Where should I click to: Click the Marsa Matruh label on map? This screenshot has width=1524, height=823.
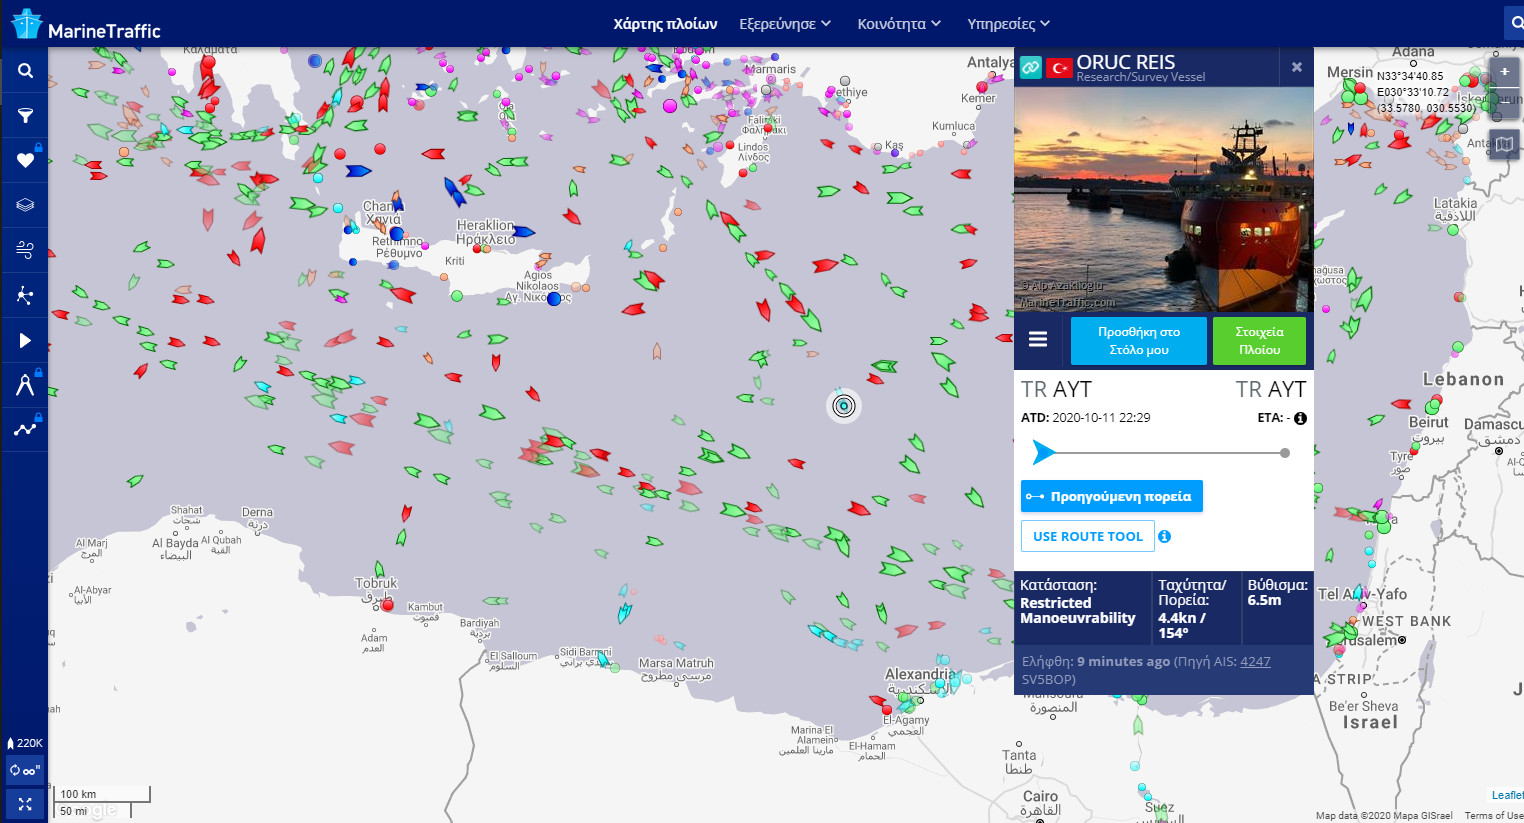[x=676, y=663]
